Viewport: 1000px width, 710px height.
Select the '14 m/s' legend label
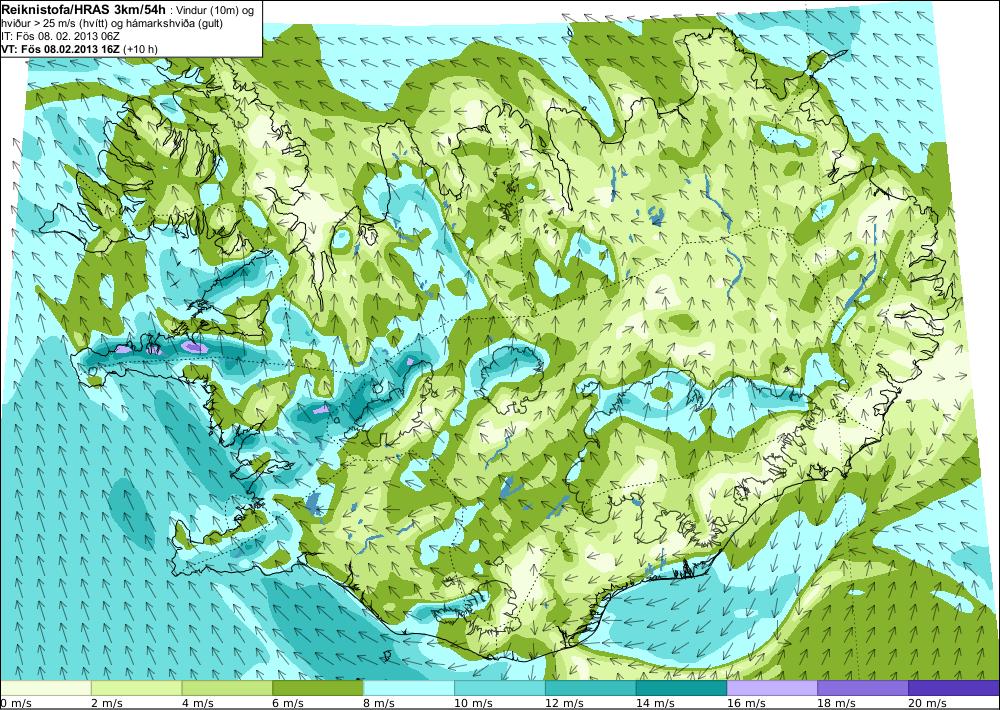pos(655,703)
